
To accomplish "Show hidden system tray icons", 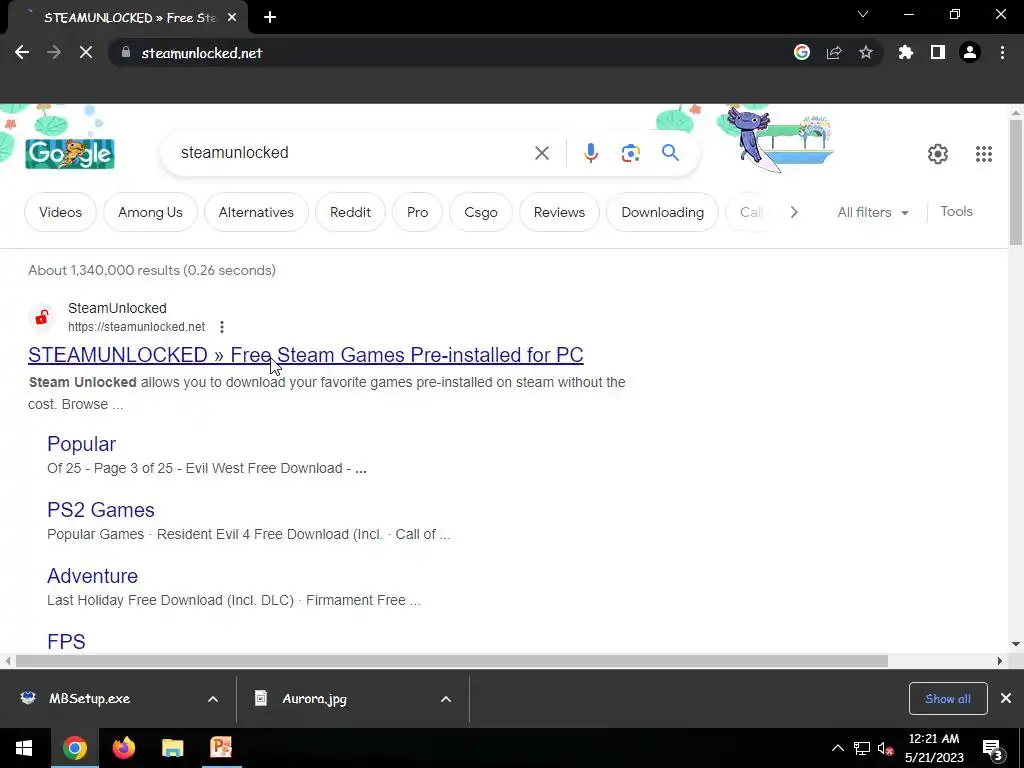I will coord(838,748).
